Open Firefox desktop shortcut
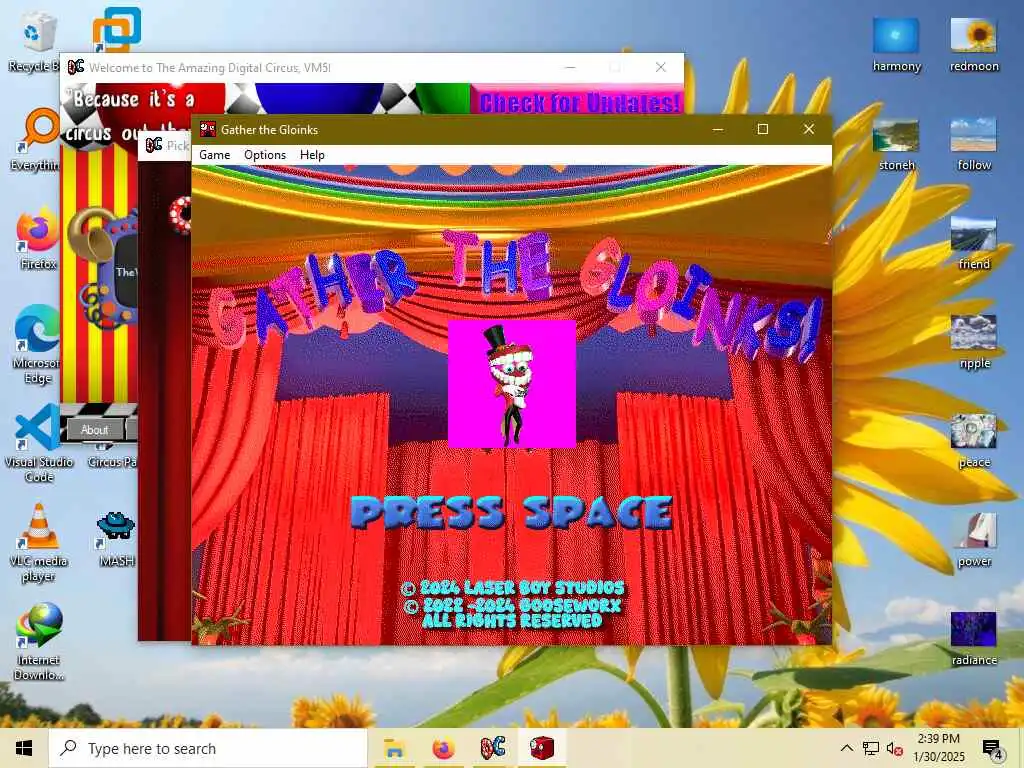This screenshot has height=768, width=1024. [x=37, y=238]
